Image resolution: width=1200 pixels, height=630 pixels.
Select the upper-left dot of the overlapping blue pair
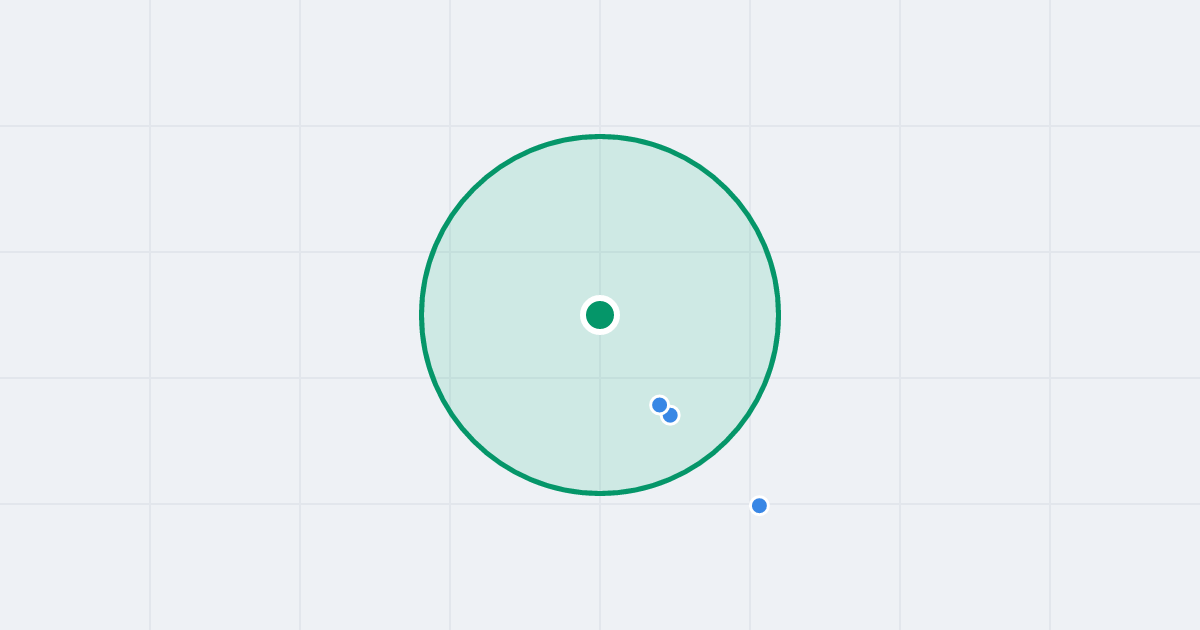(659, 405)
